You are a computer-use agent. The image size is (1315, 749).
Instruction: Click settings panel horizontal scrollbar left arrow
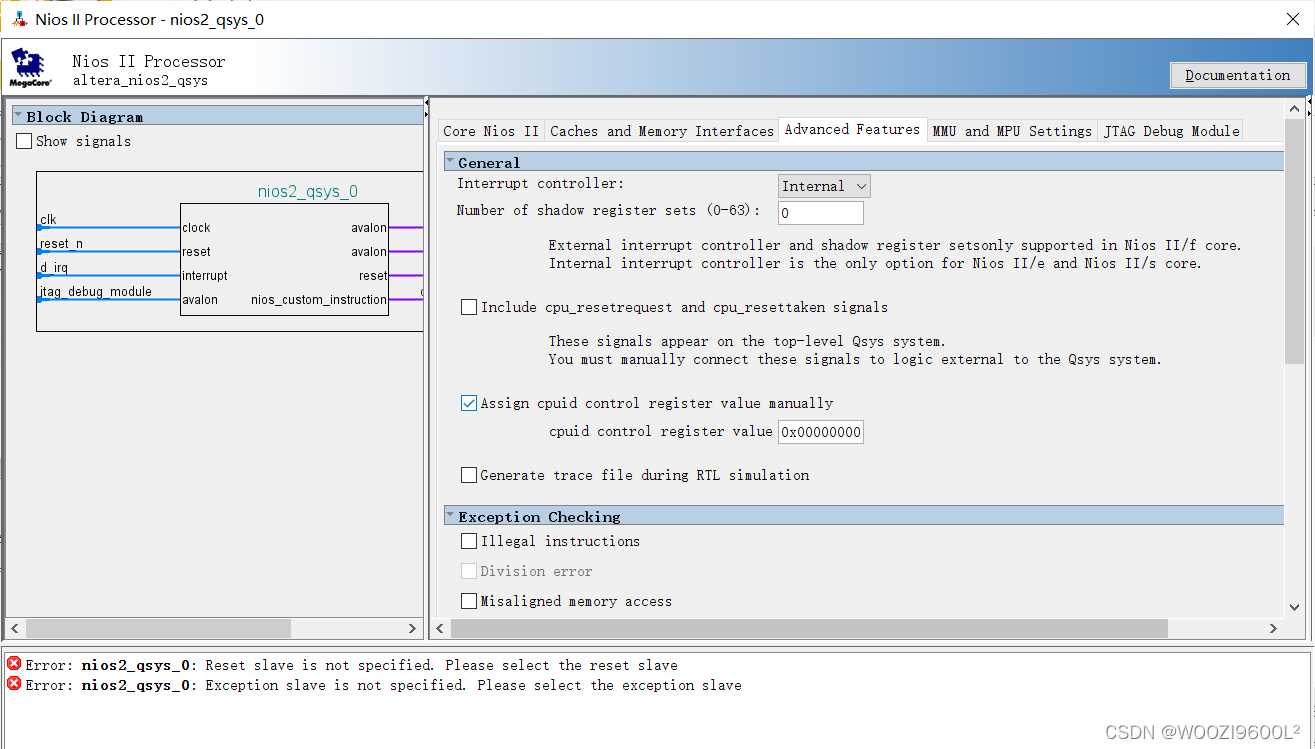pos(441,628)
